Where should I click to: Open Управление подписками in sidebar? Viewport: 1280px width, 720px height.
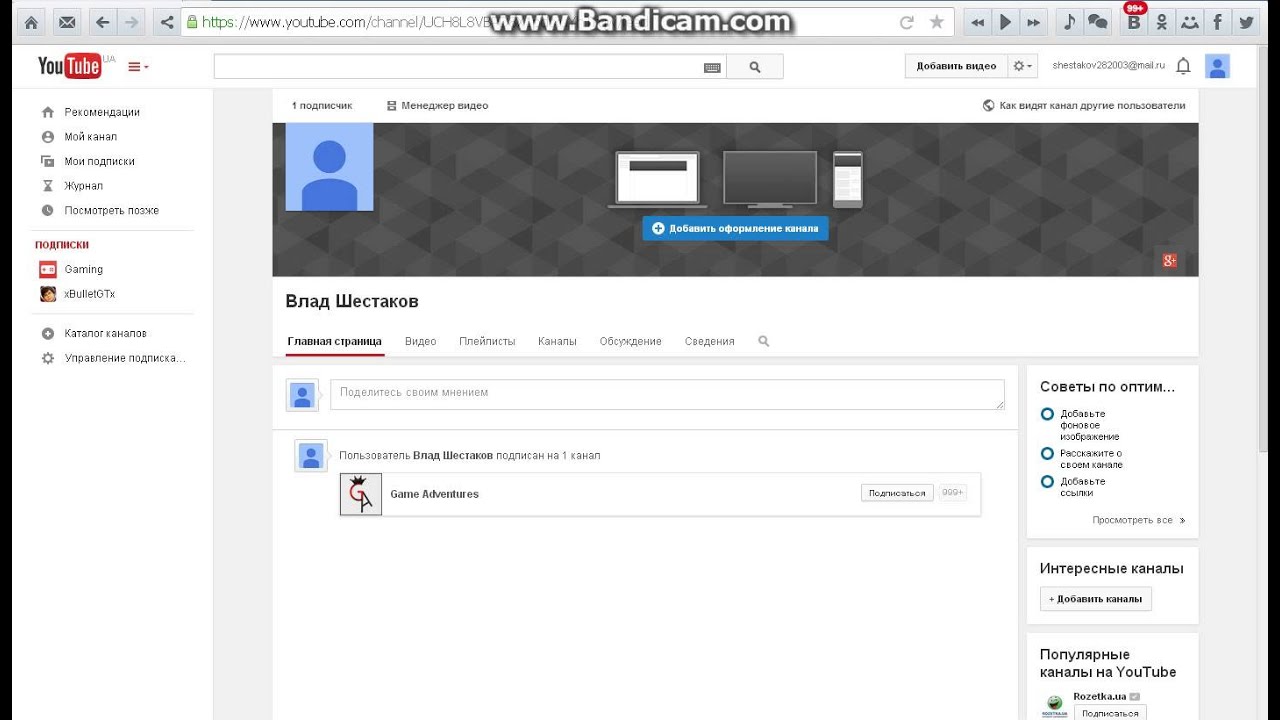[x=125, y=358]
